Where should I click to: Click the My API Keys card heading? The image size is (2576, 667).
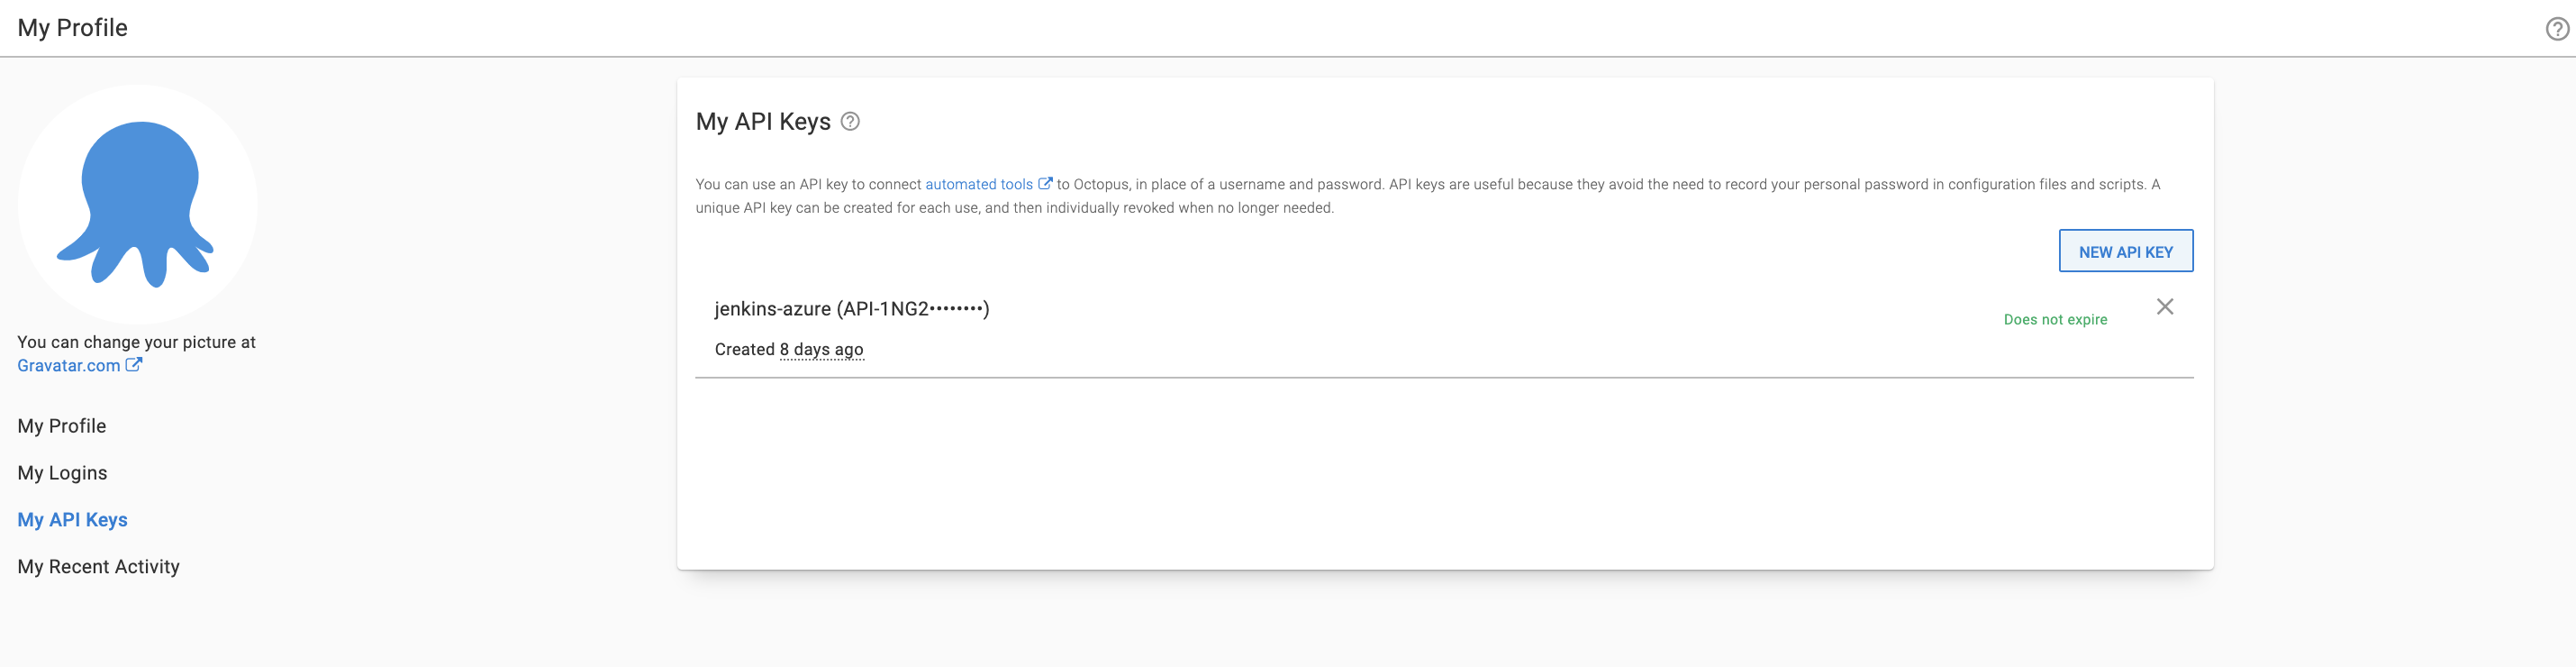(x=763, y=121)
